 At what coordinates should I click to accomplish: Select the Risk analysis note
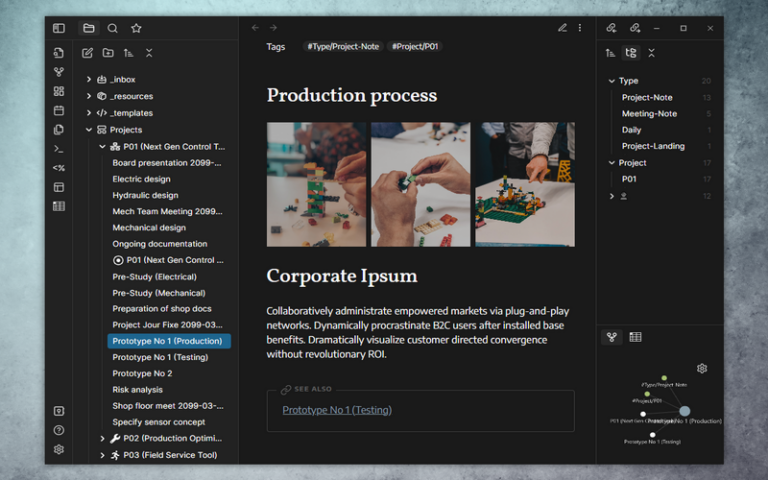(x=137, y=390)
